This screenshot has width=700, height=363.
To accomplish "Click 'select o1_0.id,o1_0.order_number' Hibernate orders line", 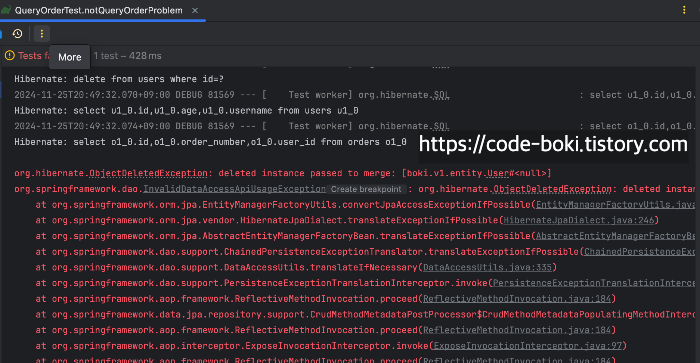I will (x=210, y=142).
